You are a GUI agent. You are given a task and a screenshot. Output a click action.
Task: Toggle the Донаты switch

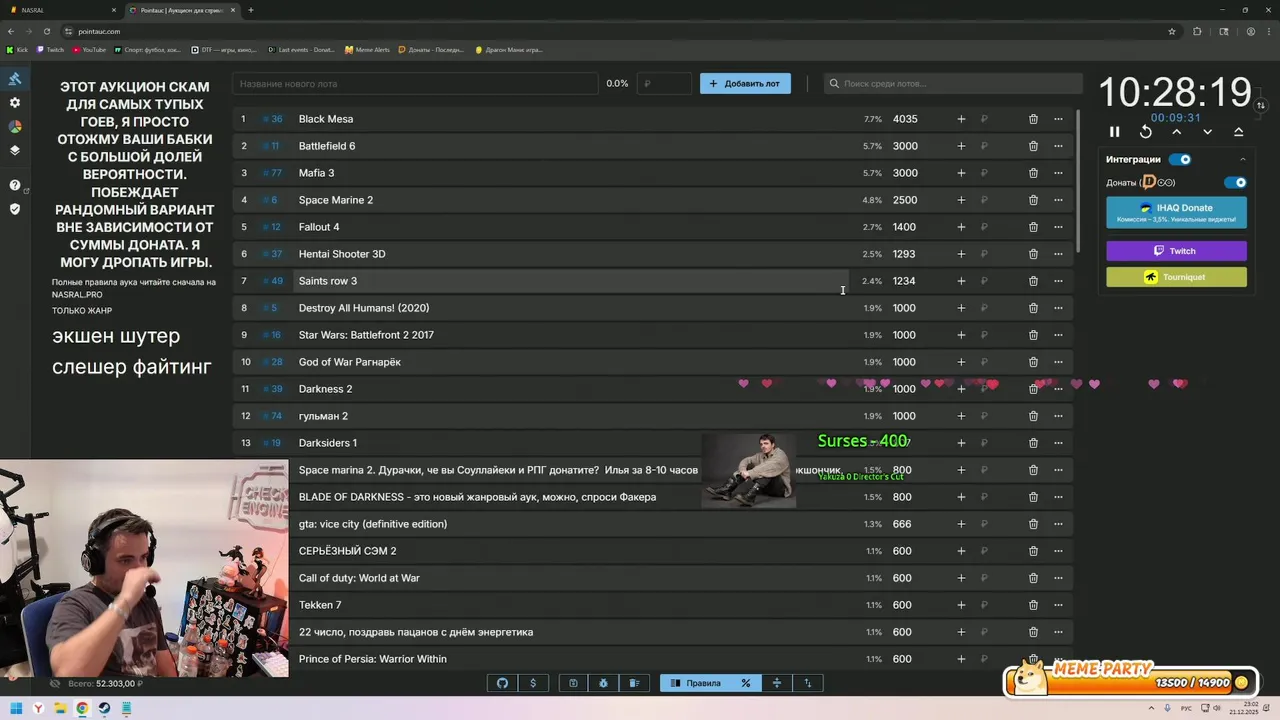tap(1236, 183)
